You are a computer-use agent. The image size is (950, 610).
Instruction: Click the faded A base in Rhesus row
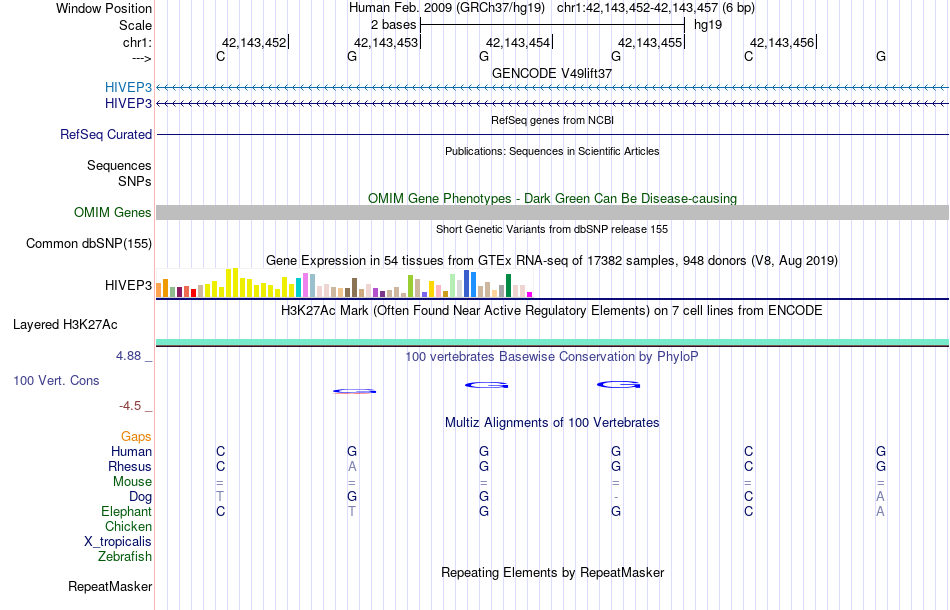tap(352, 466)
